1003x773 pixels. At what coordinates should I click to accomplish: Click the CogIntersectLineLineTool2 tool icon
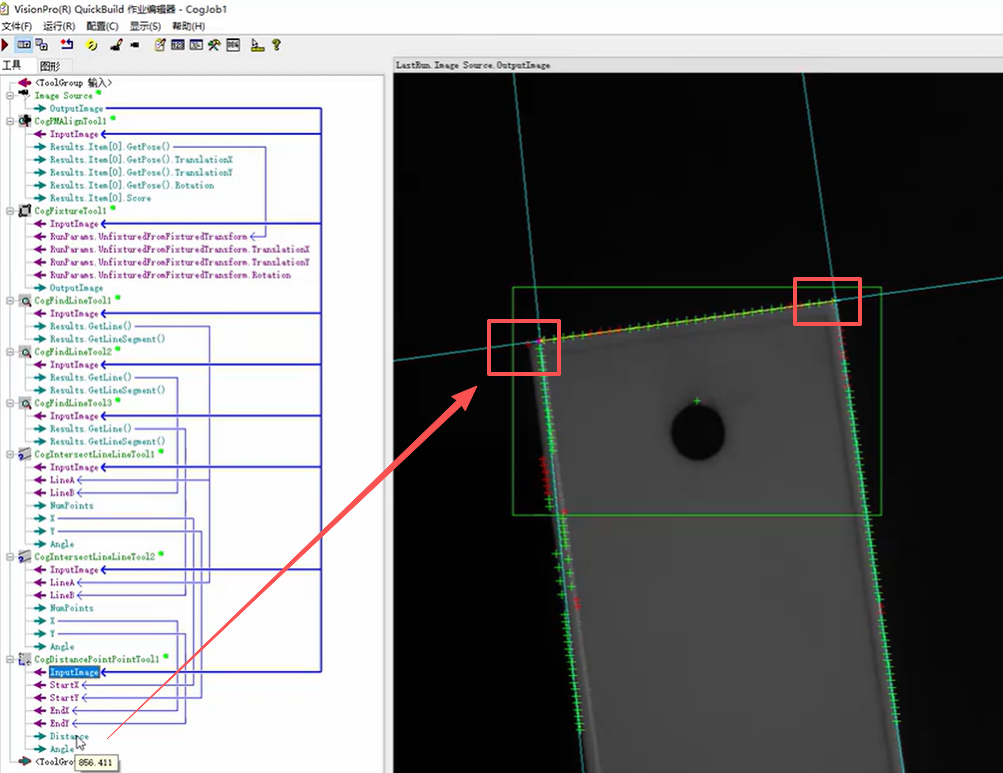click(25, 556)
